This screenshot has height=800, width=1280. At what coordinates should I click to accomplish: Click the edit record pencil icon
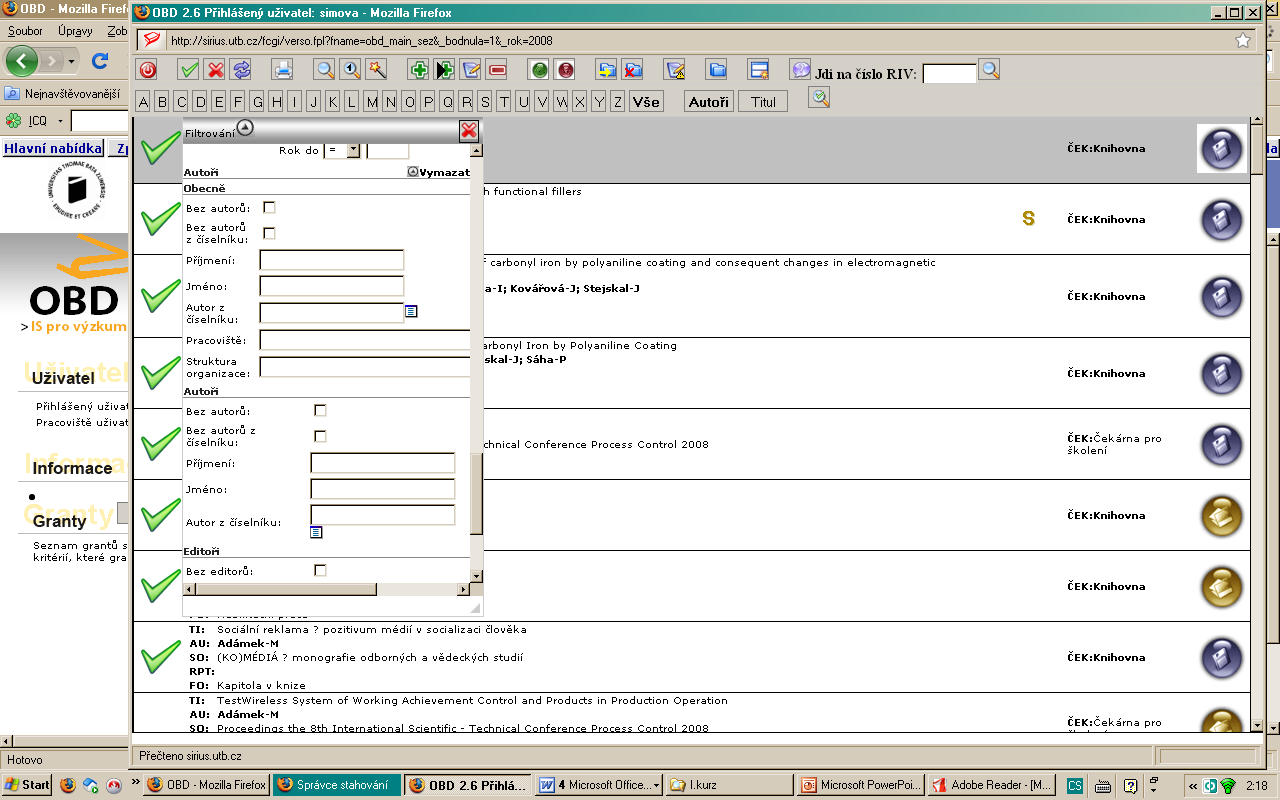(x=471, y=70)
